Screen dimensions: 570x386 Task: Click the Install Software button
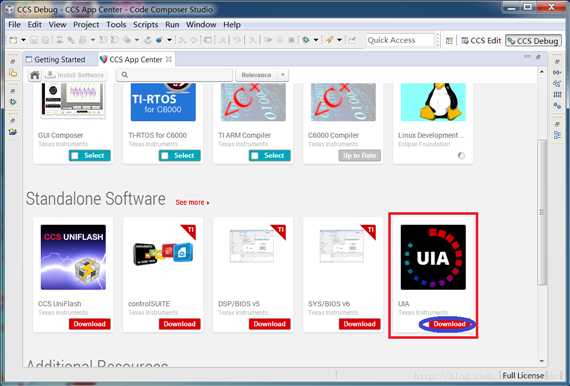[x=75, y=75]
